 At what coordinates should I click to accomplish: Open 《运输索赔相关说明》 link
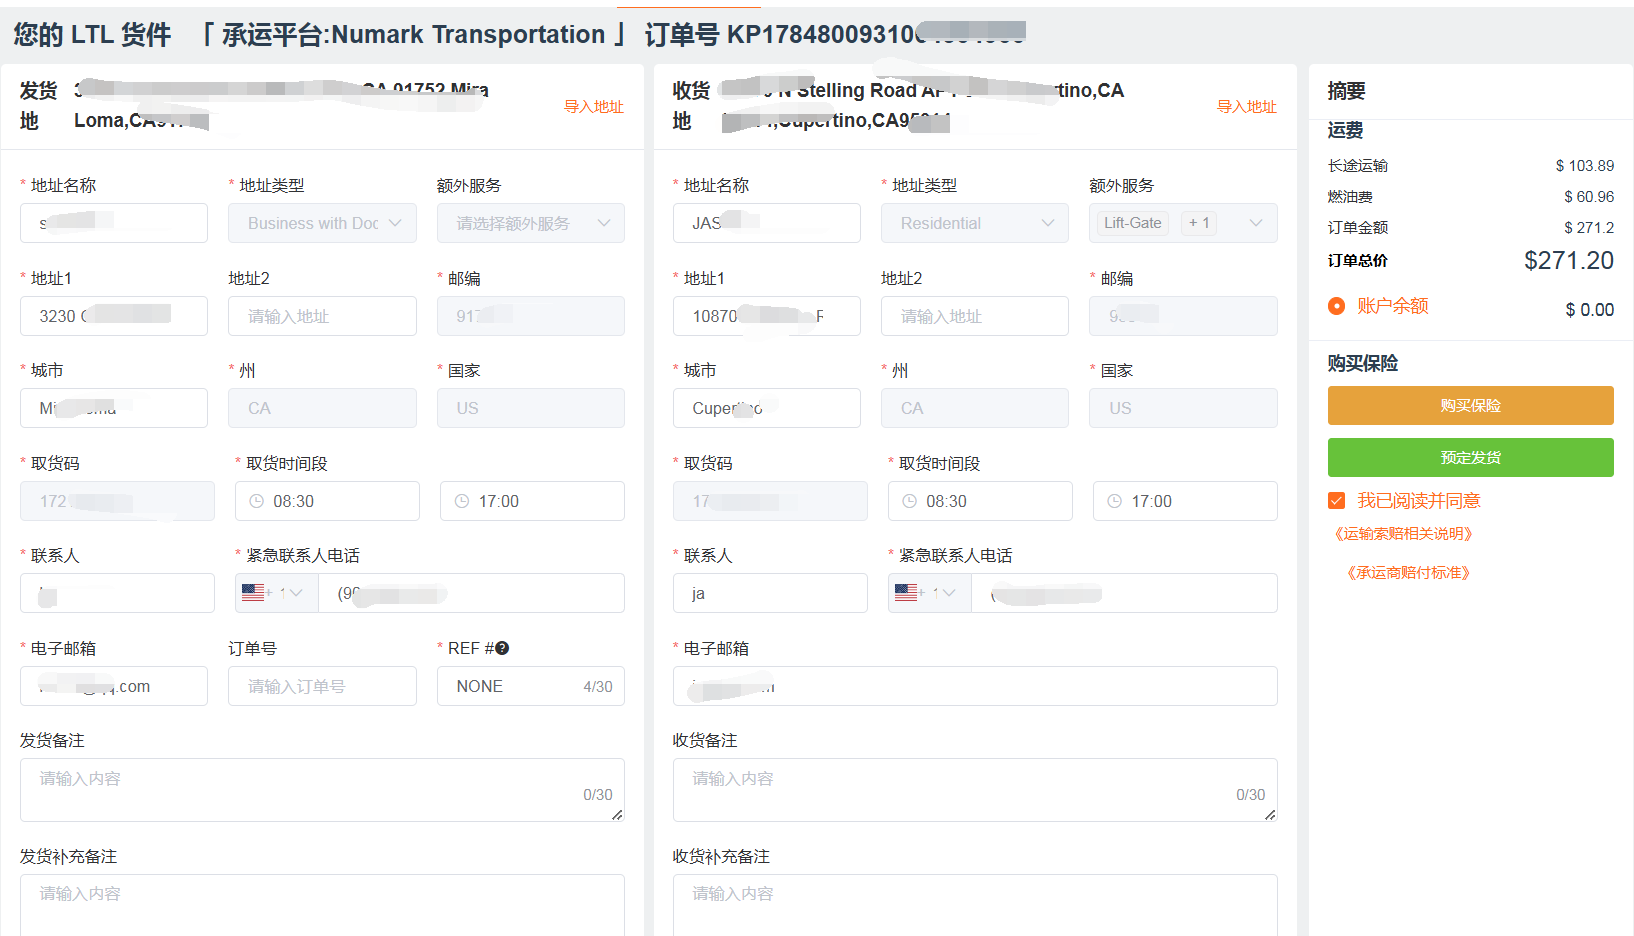pyautogui.click(x=1404, y=534)
